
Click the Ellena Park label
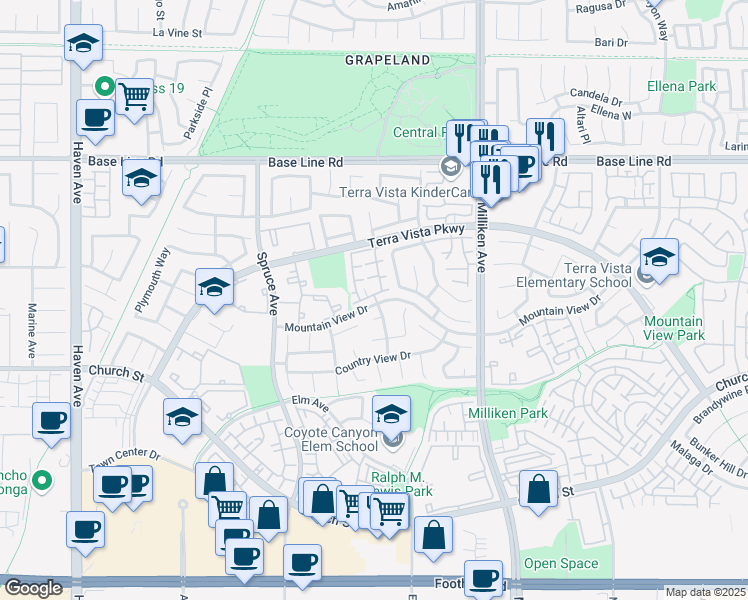[x=681, y=86]
